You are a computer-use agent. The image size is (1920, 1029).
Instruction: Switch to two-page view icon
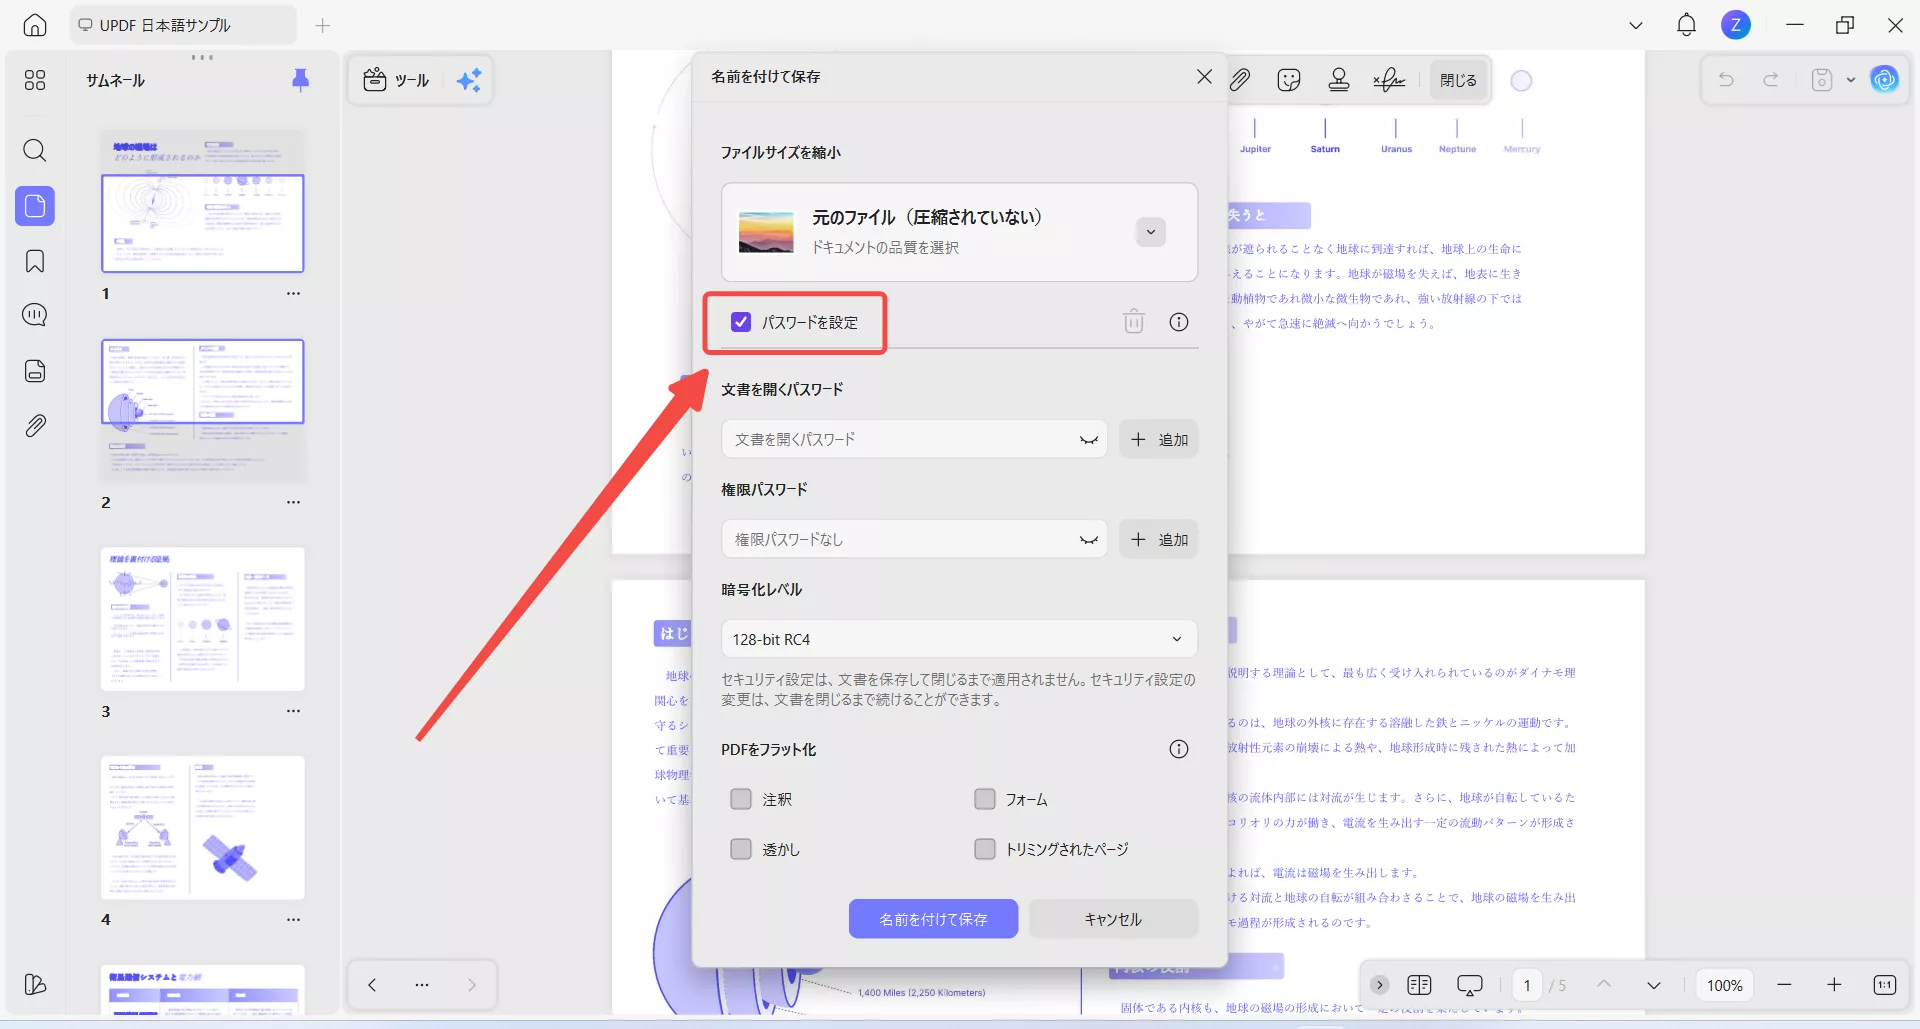coord(1418,984)
